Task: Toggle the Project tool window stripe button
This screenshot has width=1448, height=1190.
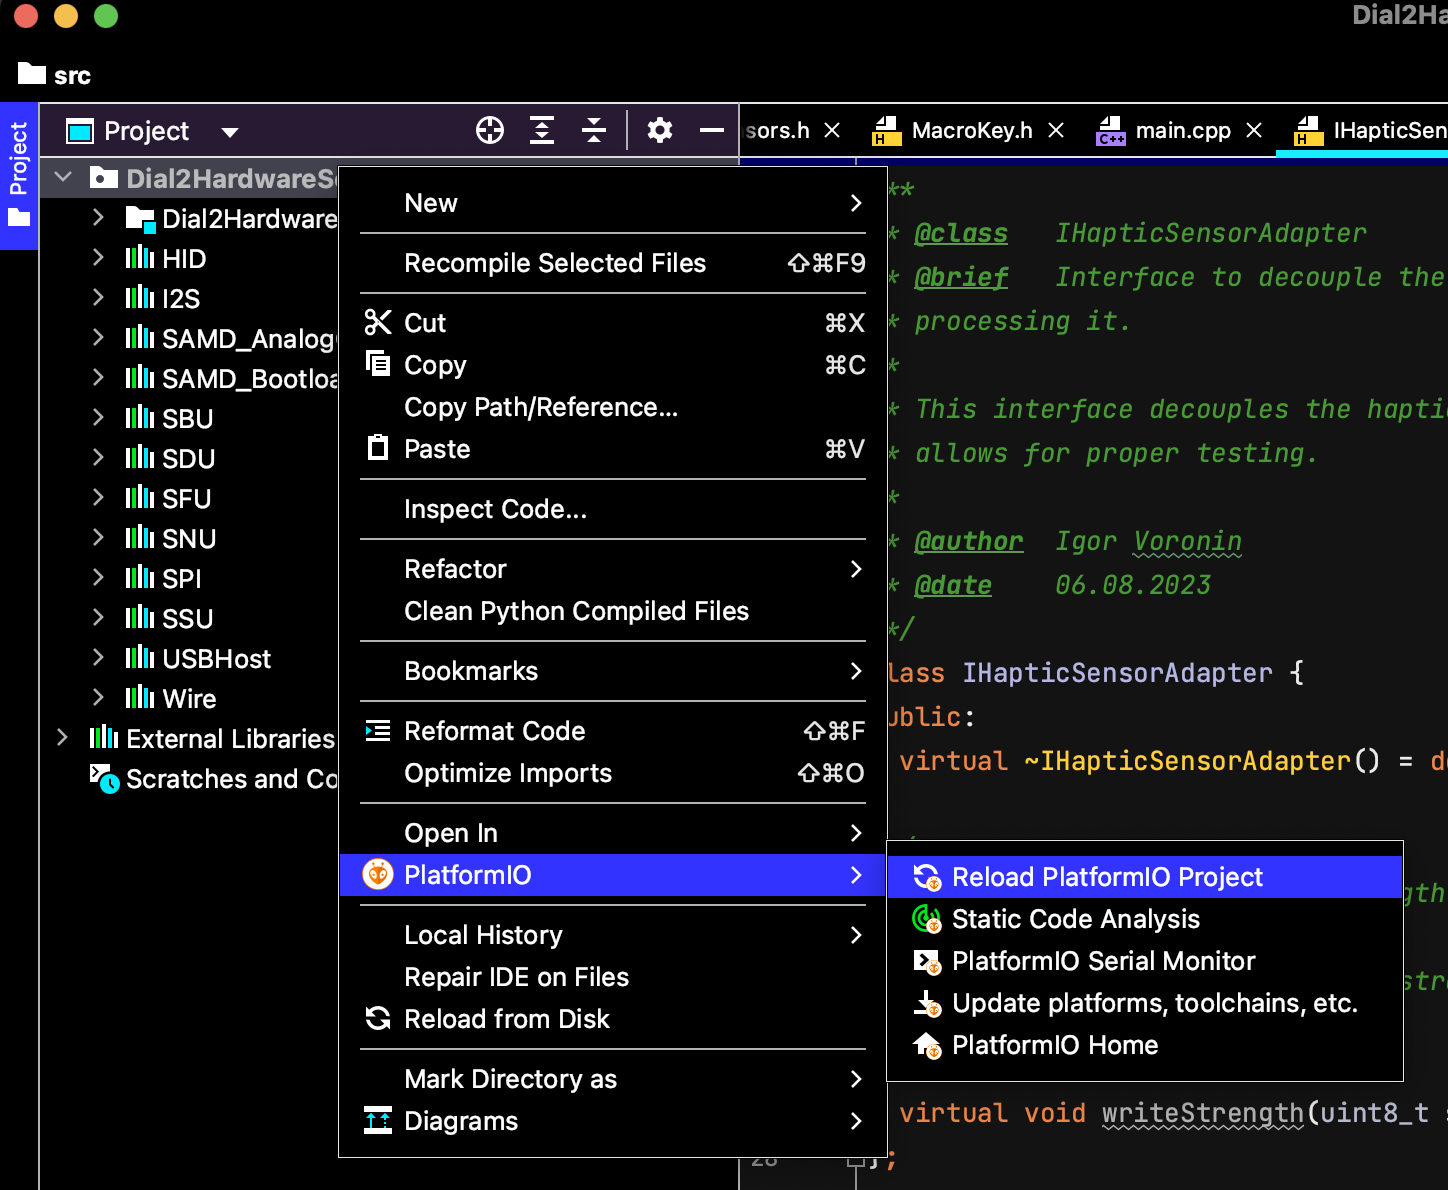Action: coord(19,175)
